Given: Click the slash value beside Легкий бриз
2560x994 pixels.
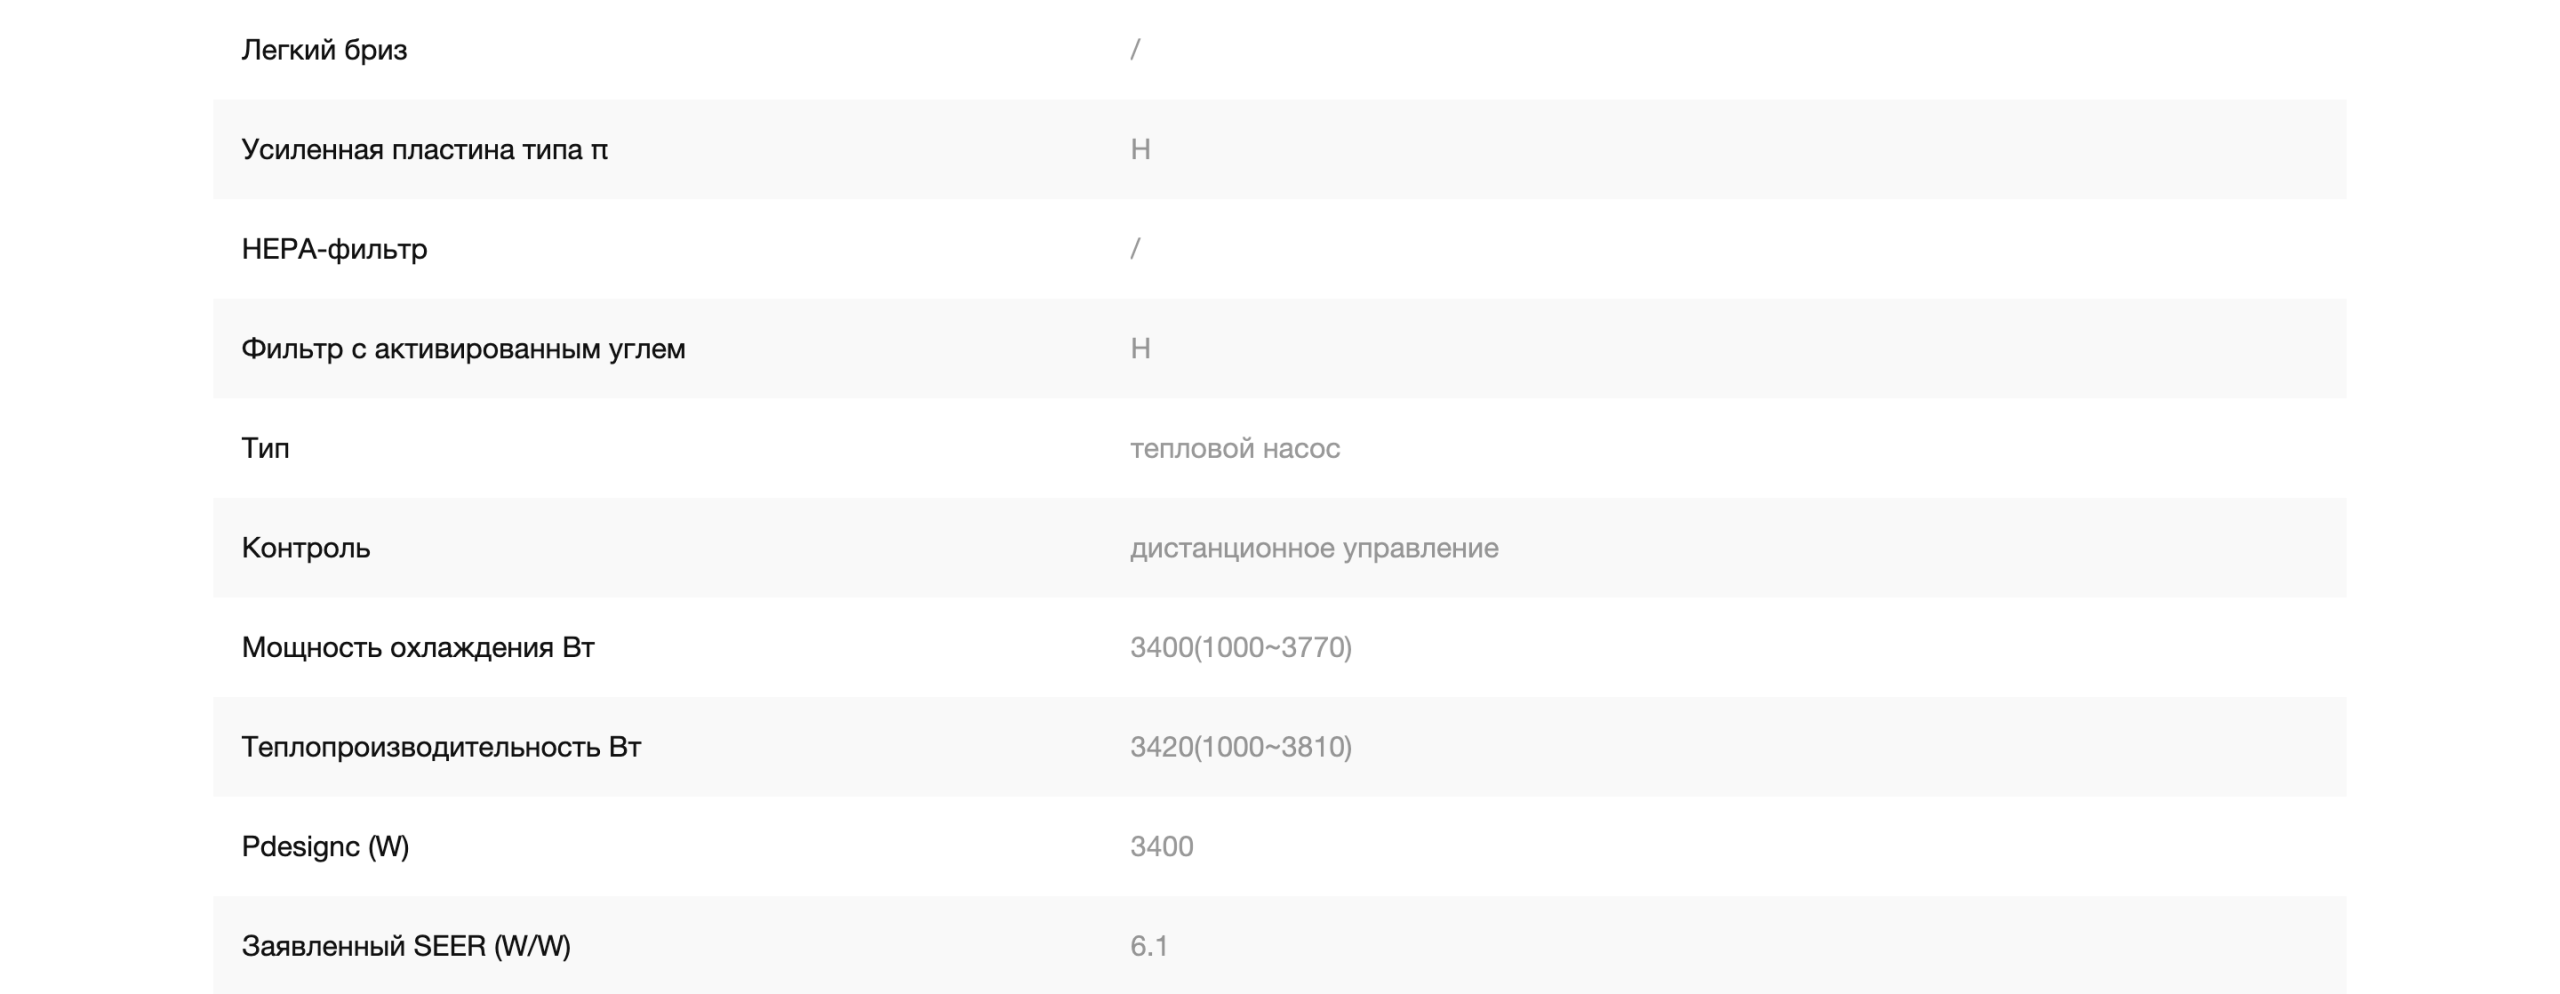Looking at the screenshot, I should [1135, 50].
